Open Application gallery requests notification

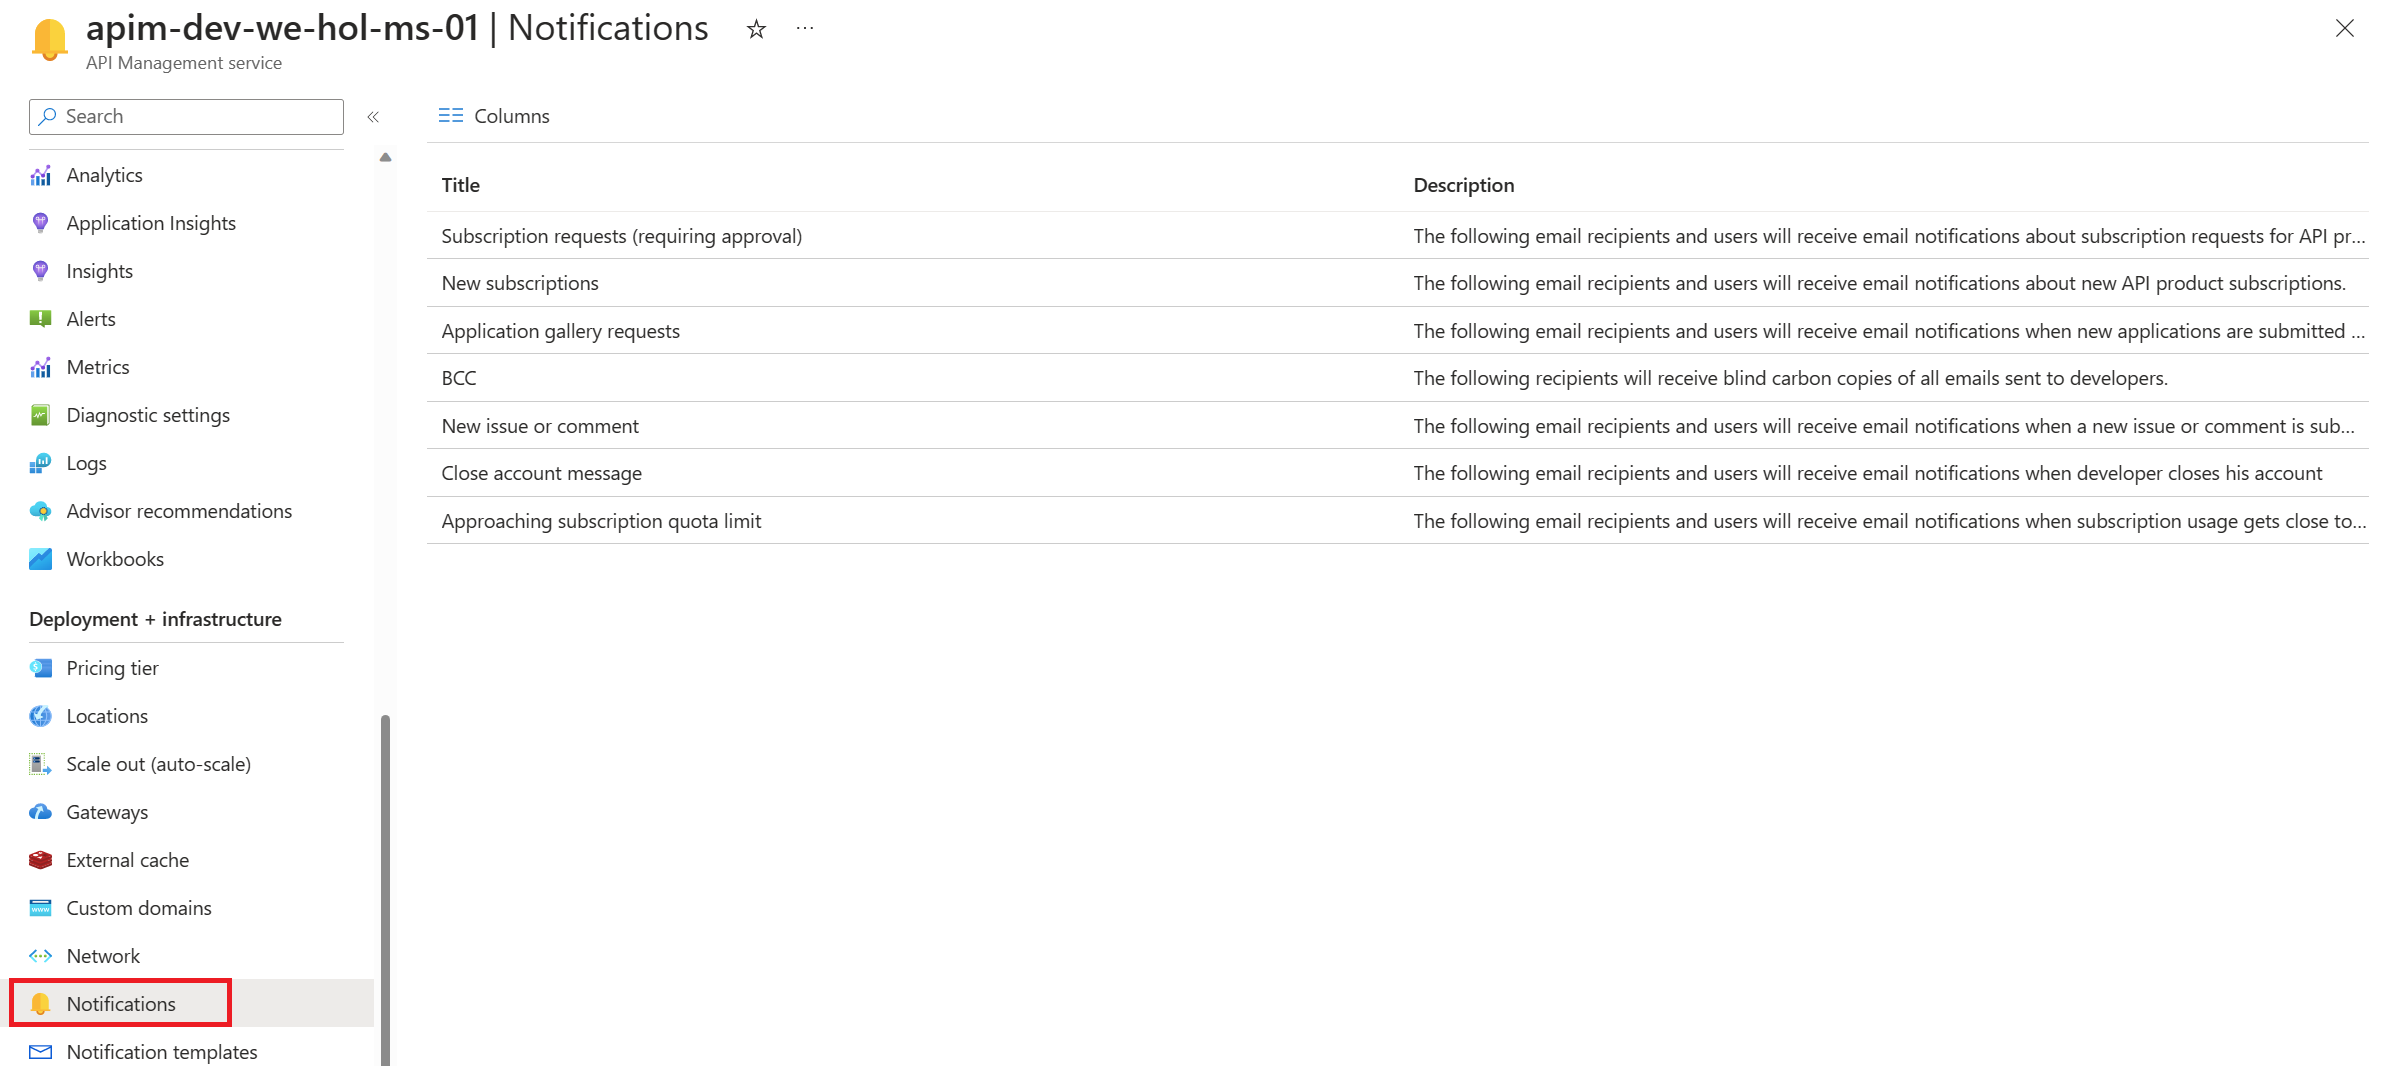coord(1397,331)
